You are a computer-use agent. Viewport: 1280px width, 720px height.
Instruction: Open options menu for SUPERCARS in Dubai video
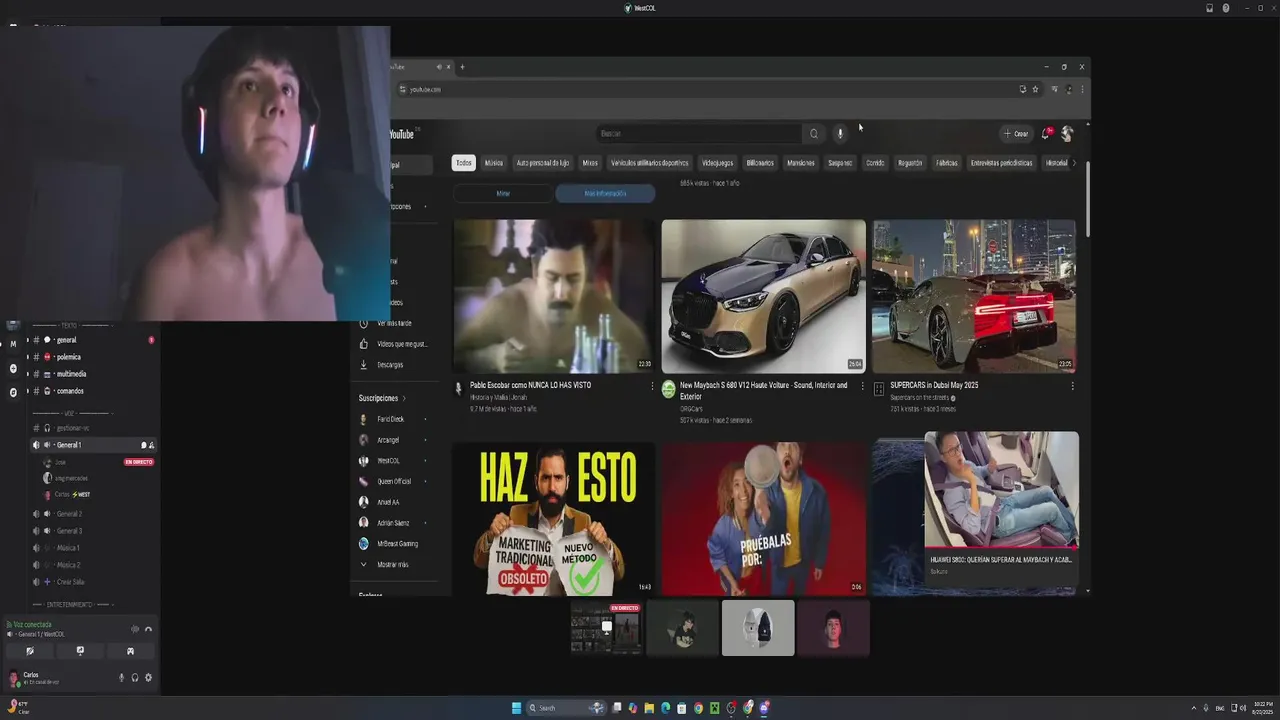1072,386
